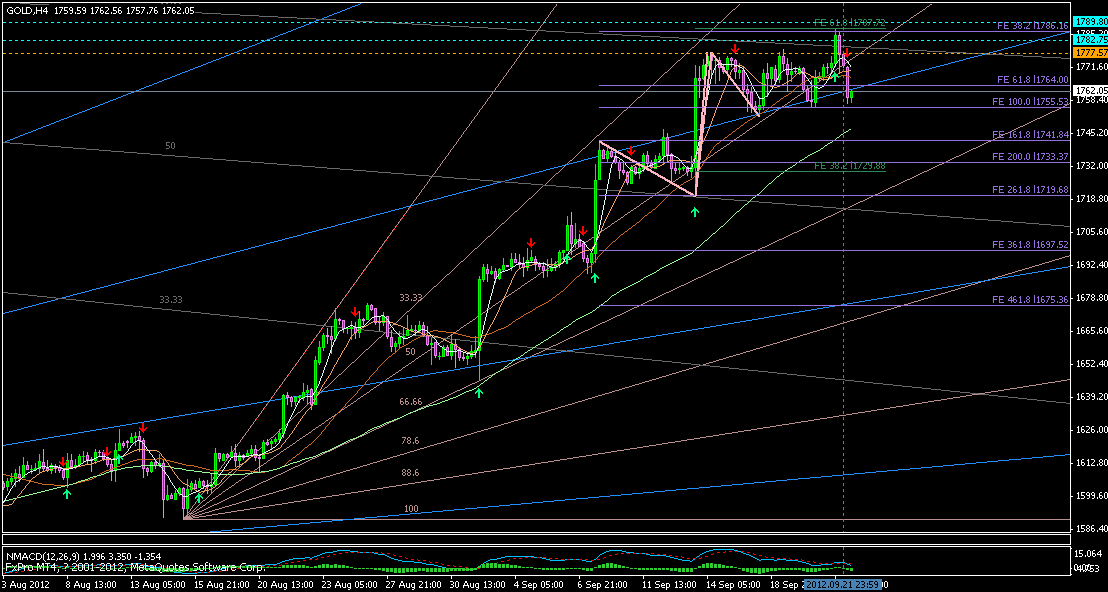Click the green up arrow under the 30 Aug low
This screenshot has width=1108, height=592.
pyautogui.click(x=479, y=393)
